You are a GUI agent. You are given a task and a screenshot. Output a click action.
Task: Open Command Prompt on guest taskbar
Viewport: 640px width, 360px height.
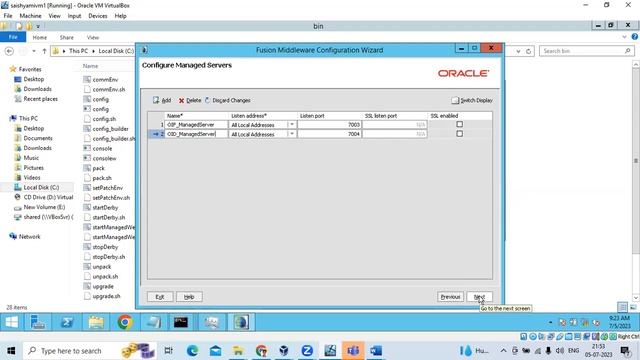180,322
